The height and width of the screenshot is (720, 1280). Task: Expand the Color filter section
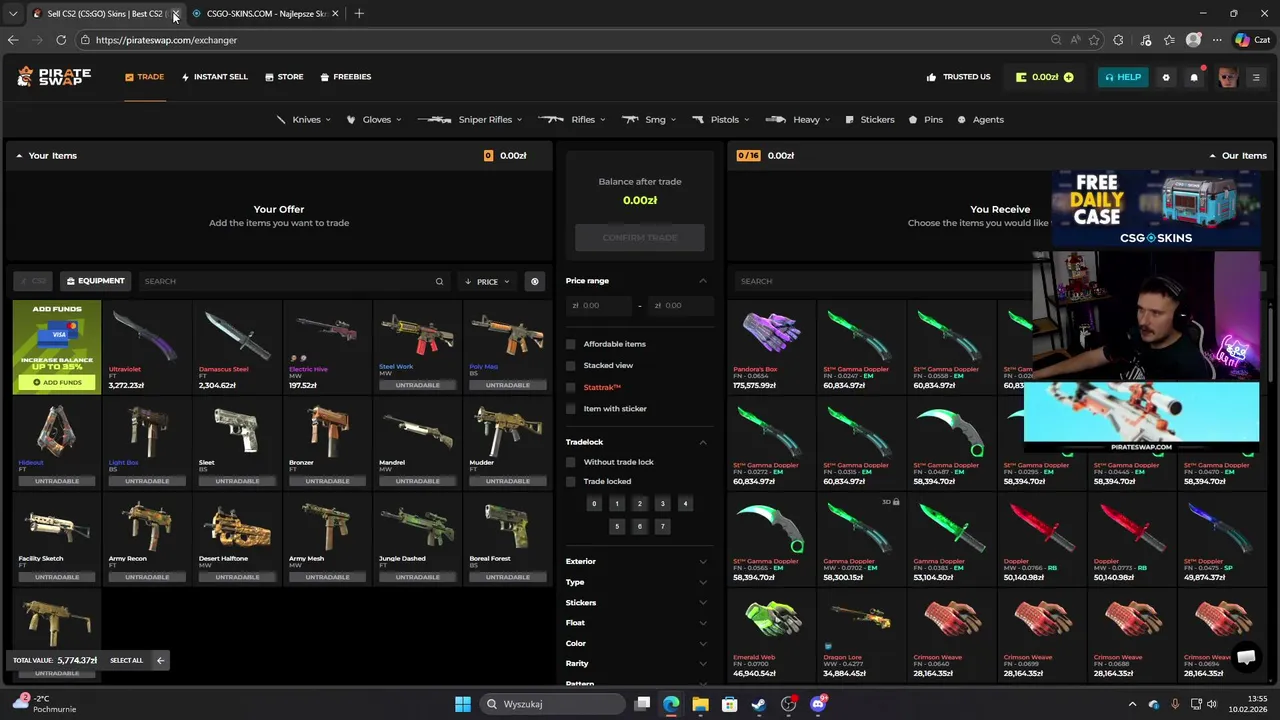click(x=639, y=643)
